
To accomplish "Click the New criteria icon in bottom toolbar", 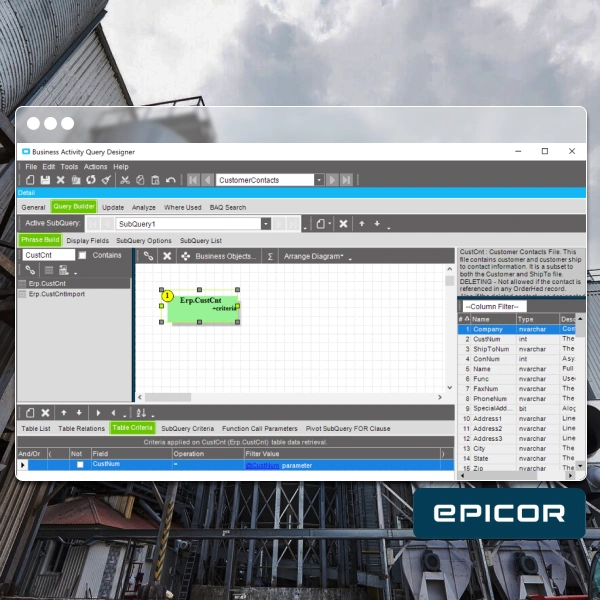I will (30, 413).
